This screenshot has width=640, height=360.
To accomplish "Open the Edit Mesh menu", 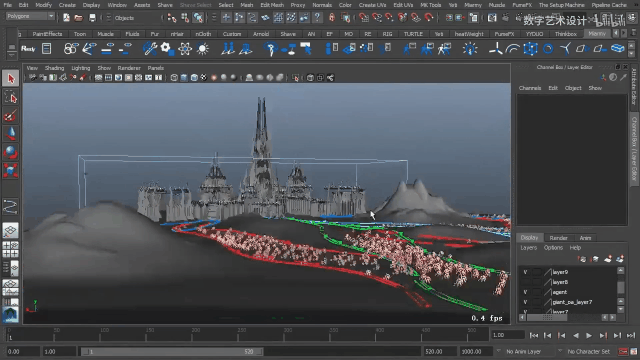I will click(272, 5).
